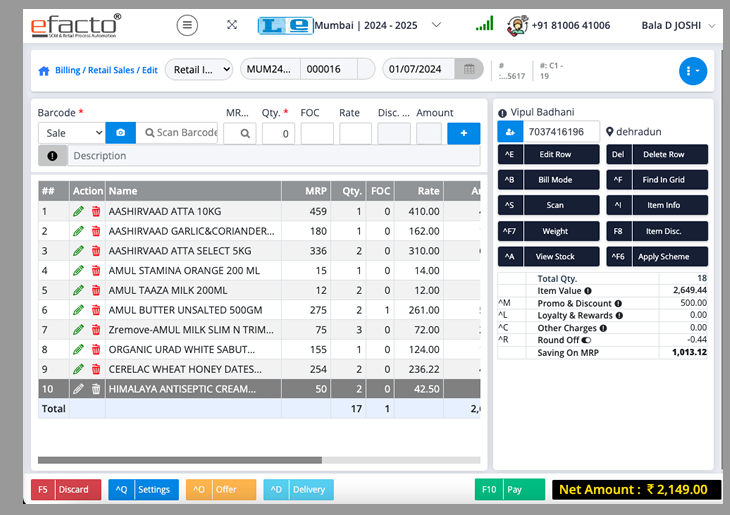
Task: Click the F10 Pay button
Action: pyautogui.click(x=510, y=489)
